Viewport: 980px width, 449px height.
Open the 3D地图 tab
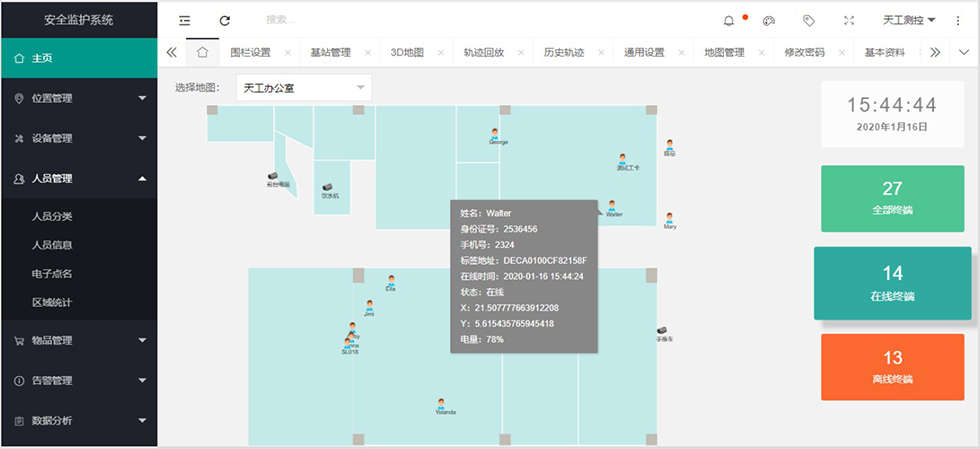406,52
